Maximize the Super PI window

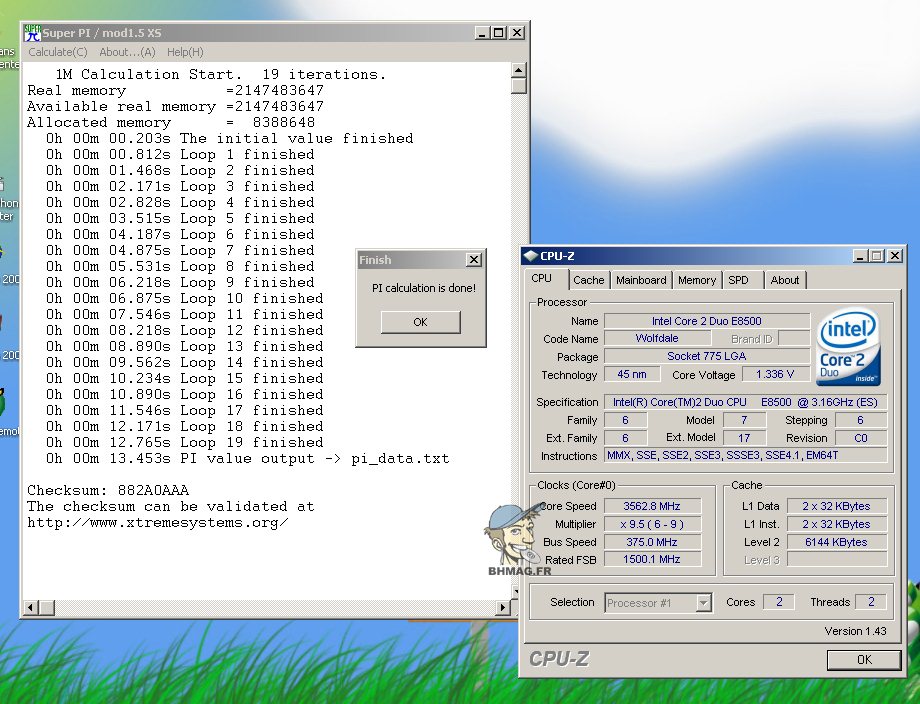[498, 33]
